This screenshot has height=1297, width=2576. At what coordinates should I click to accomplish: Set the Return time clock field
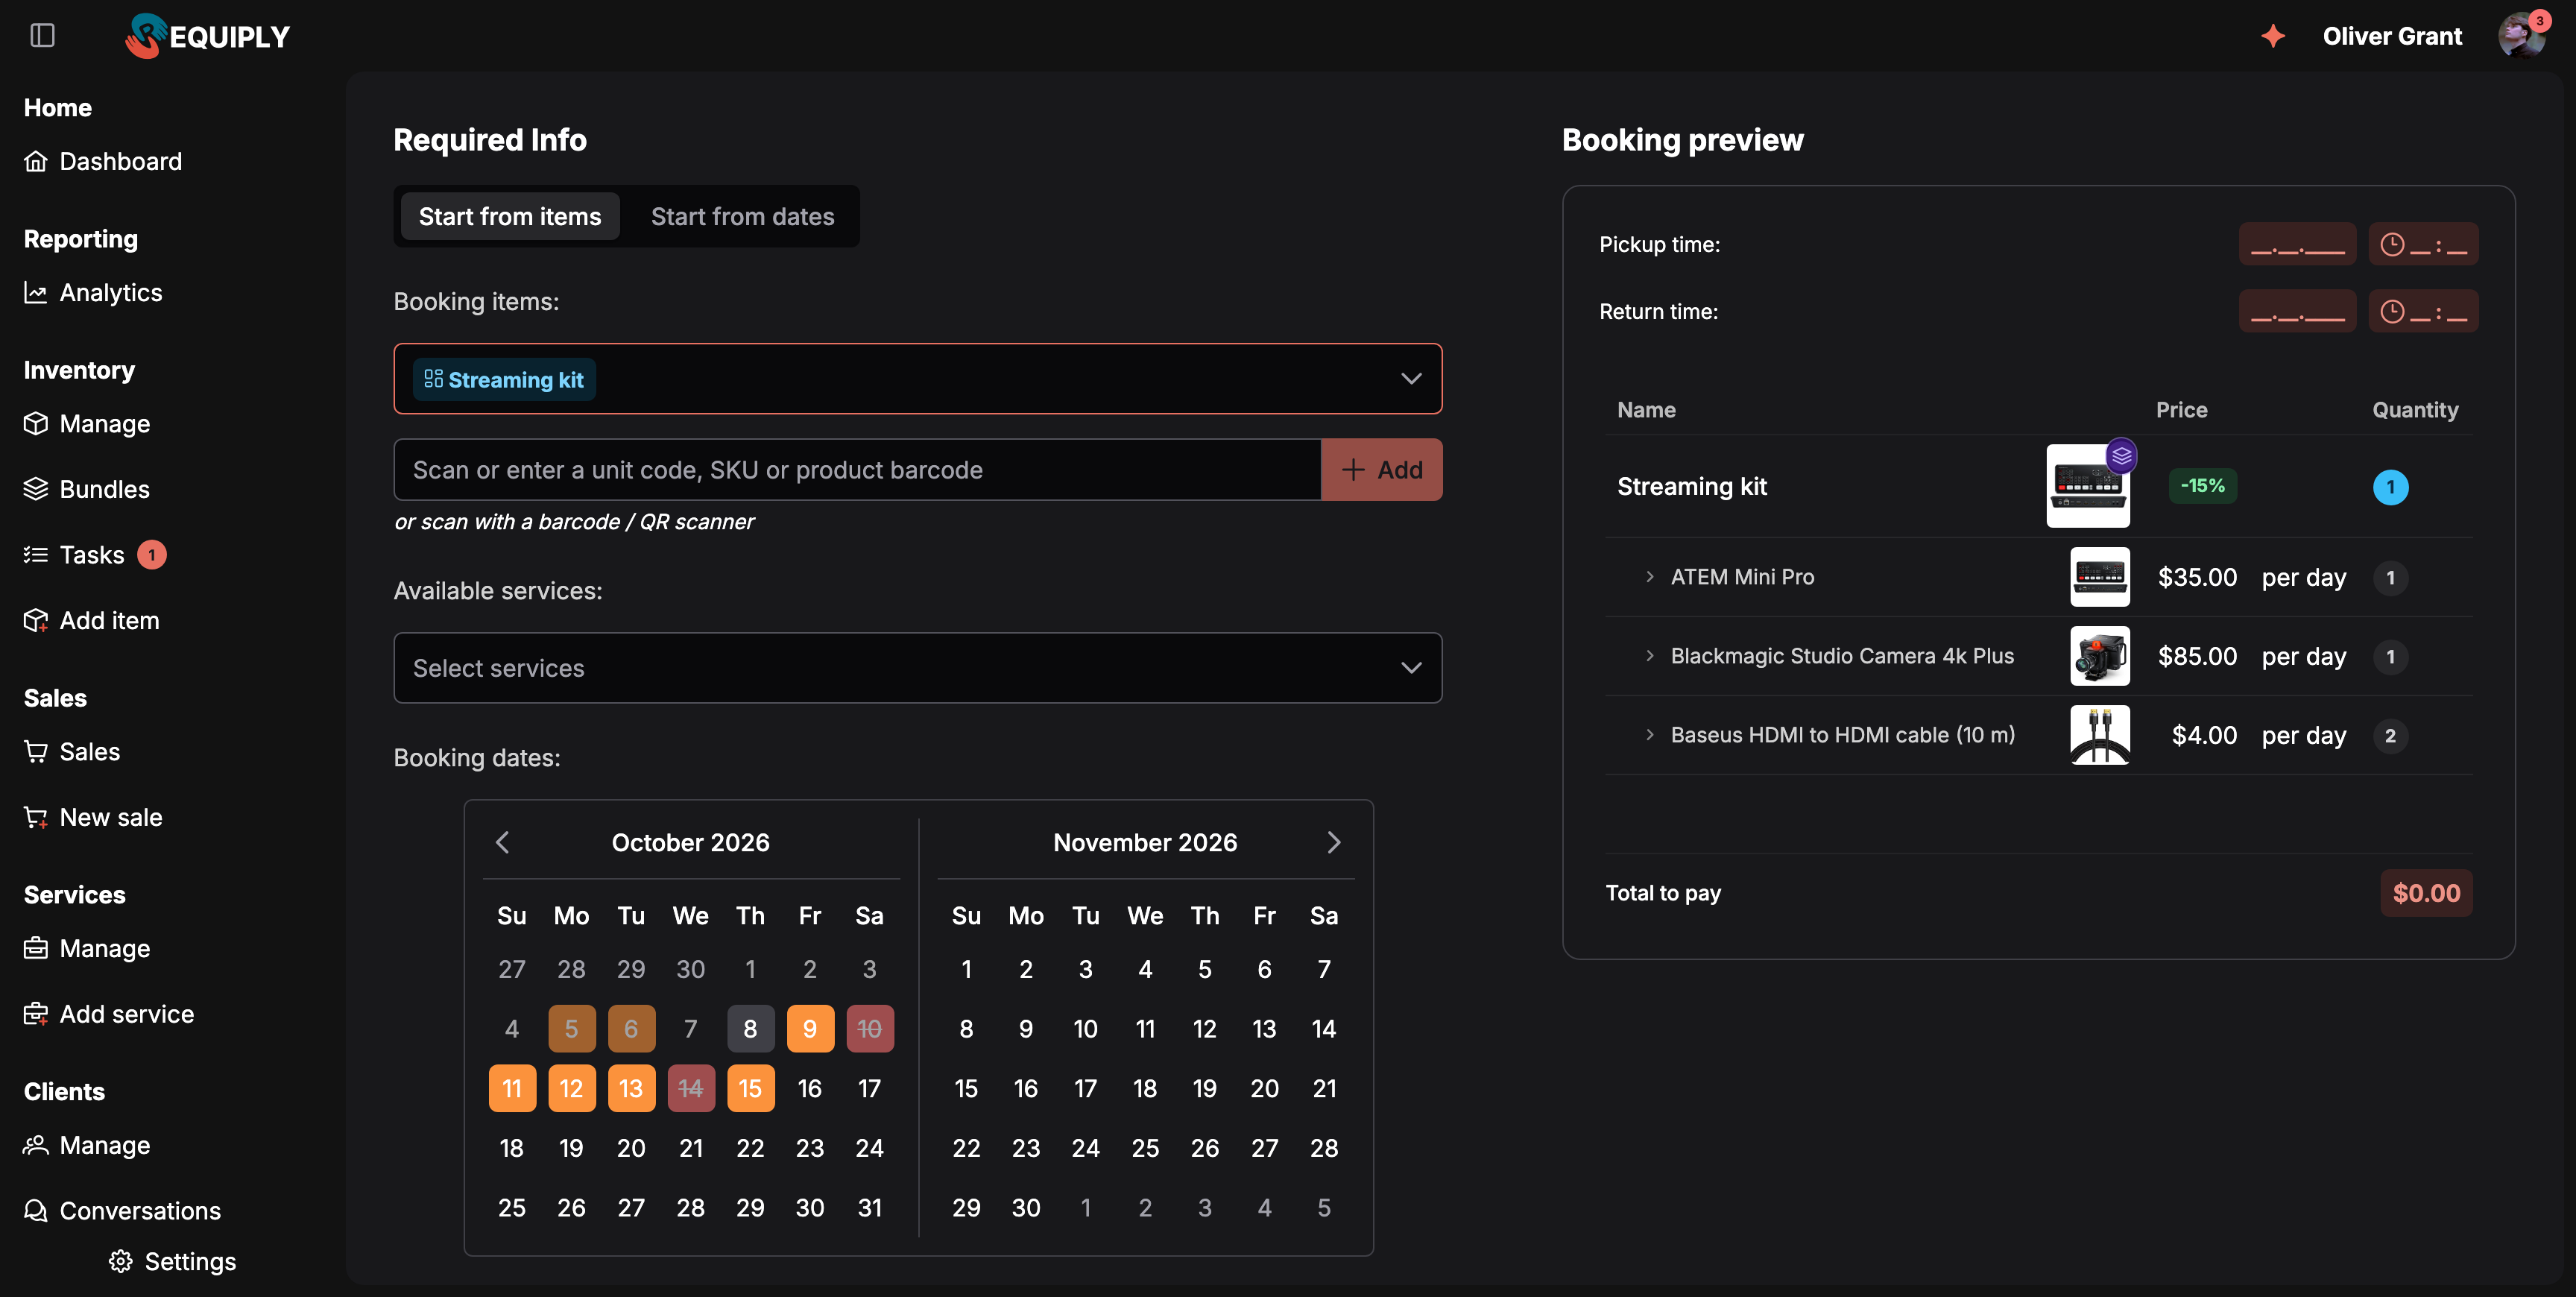click(2423, 311)
